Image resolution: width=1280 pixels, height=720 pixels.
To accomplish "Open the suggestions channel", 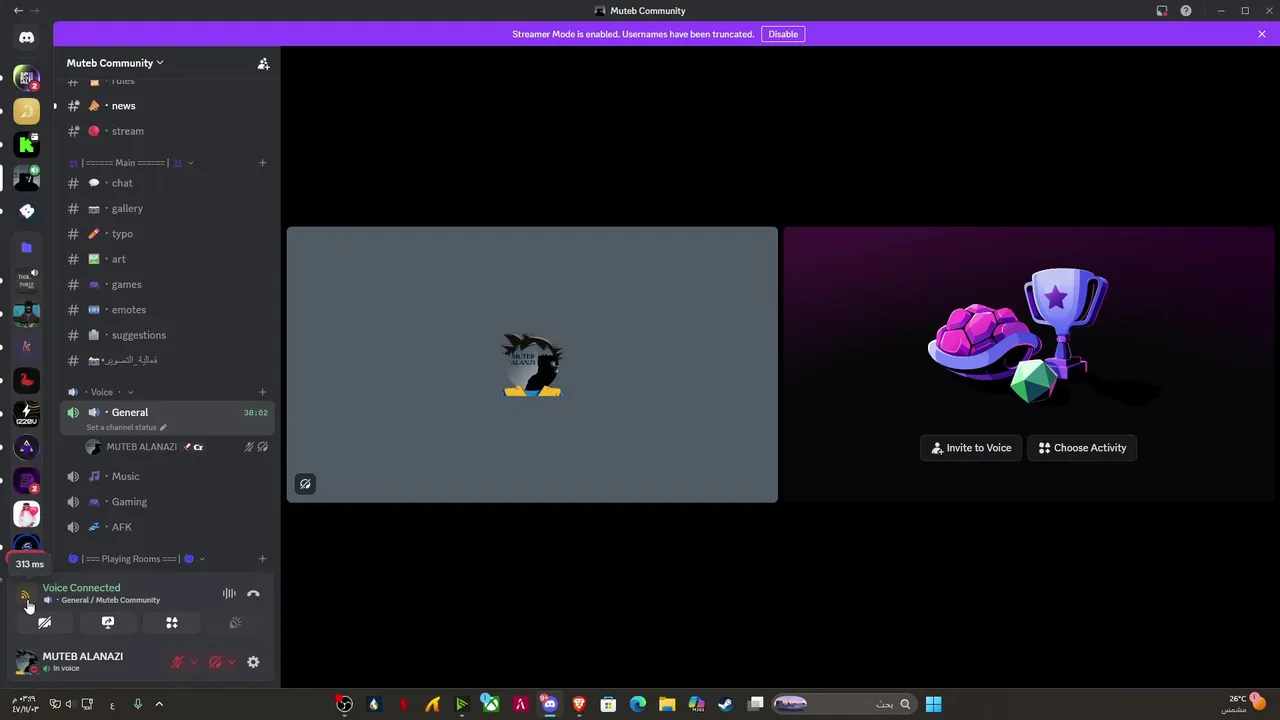I will (167, 335).
